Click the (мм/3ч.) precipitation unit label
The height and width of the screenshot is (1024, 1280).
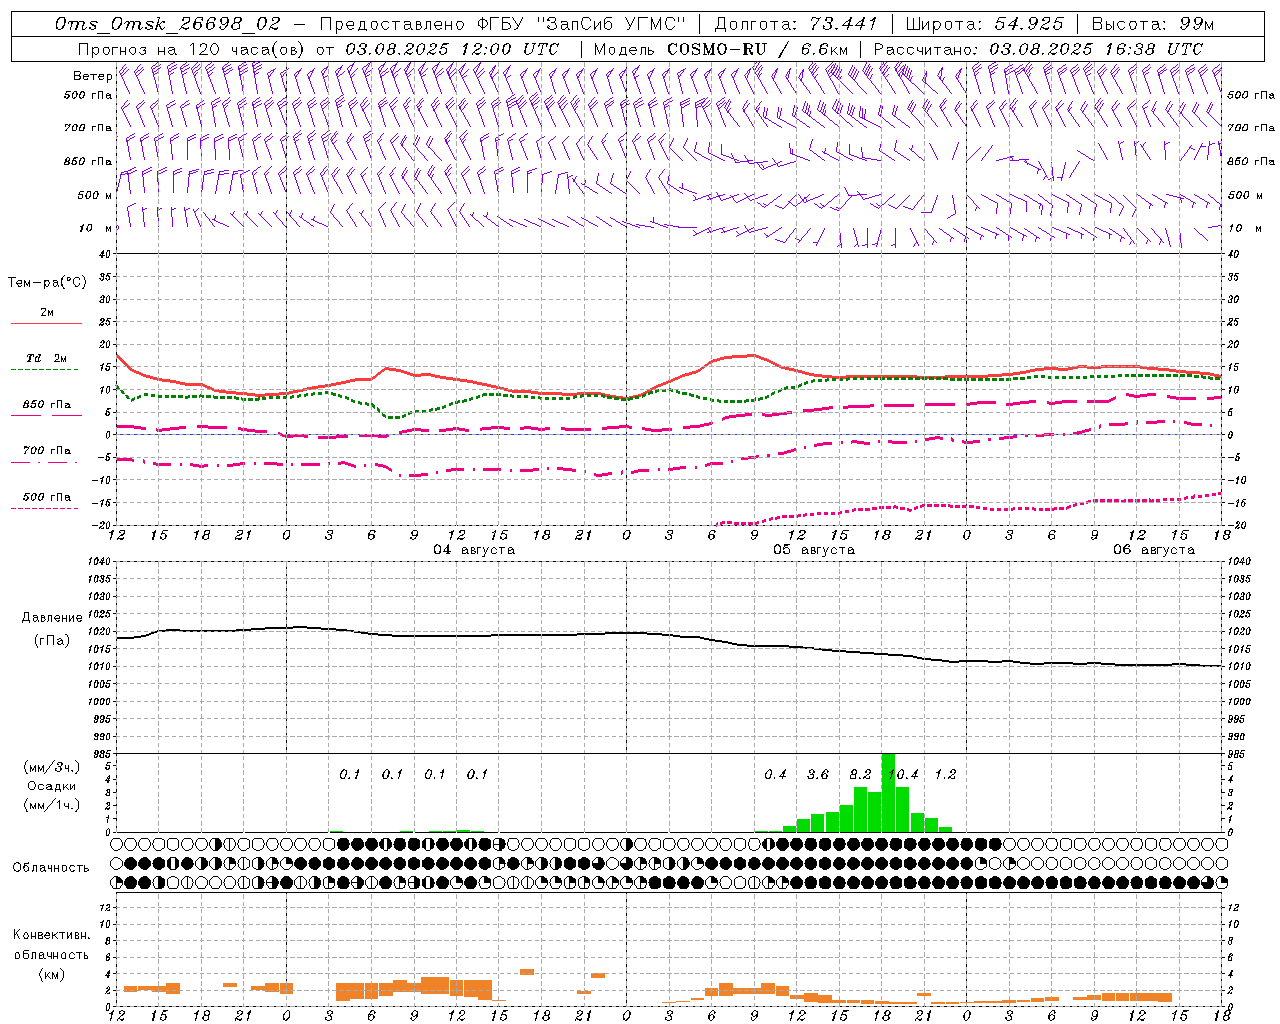click(x=52, y=767)
